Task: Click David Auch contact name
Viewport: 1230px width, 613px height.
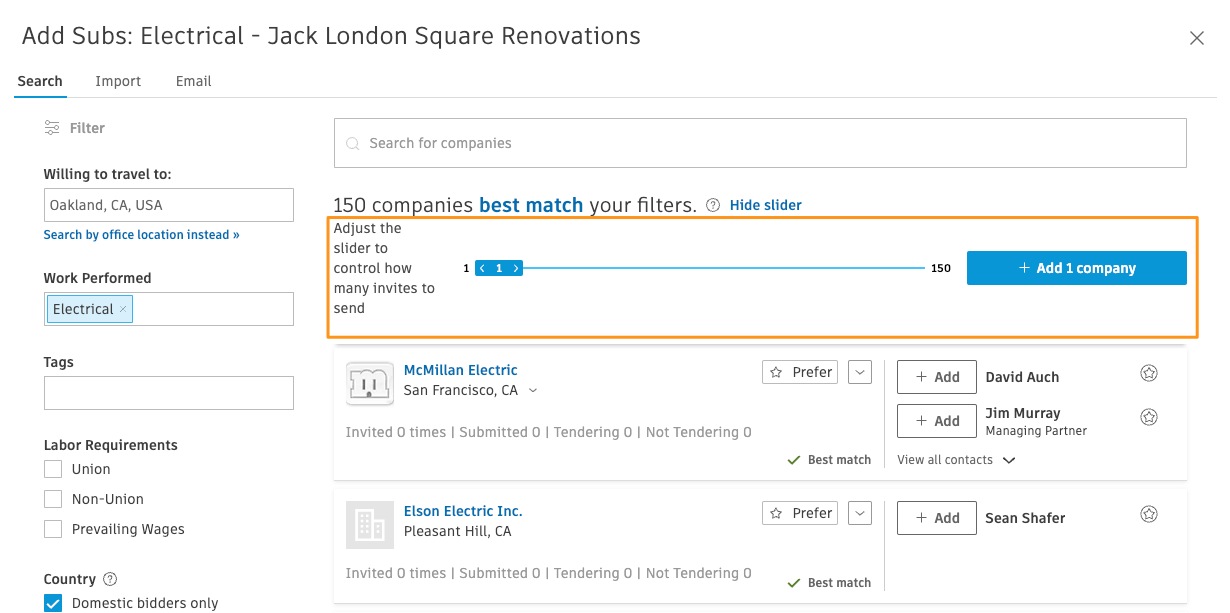Action: (x=1022, y=377)
